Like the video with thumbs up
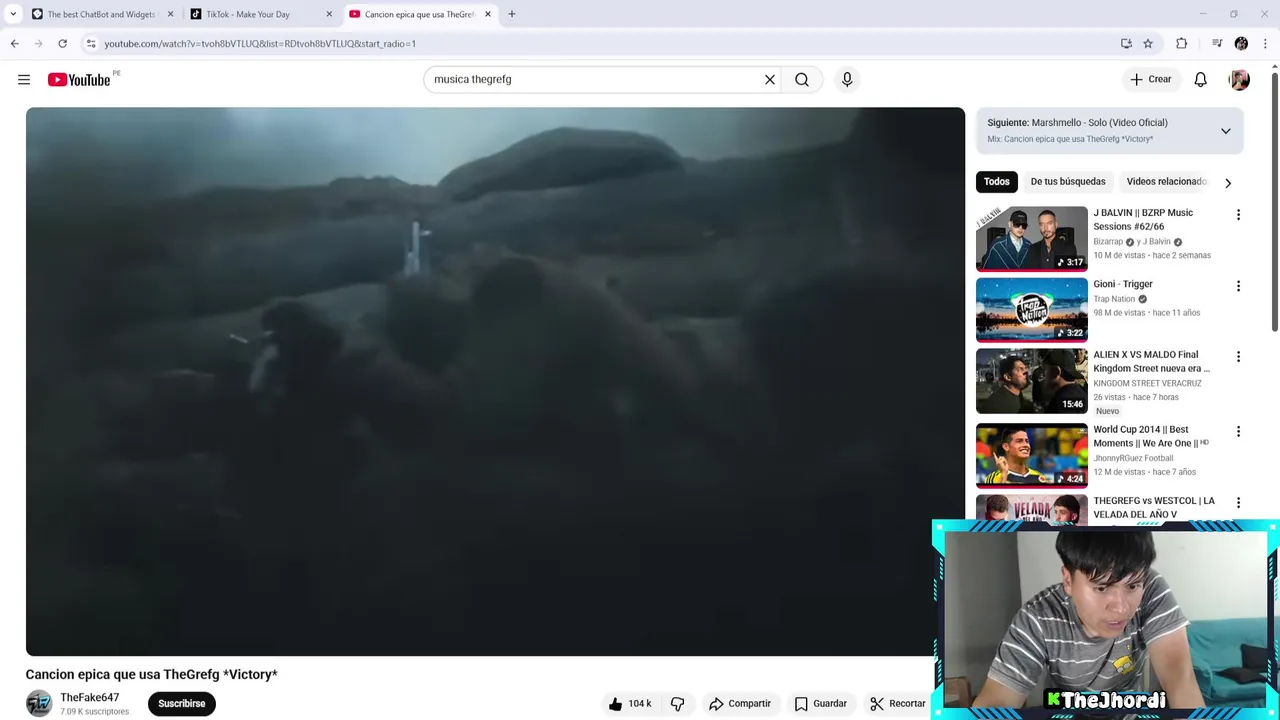Viewport: 1280px width, 720px height. (x=630, y=703)
